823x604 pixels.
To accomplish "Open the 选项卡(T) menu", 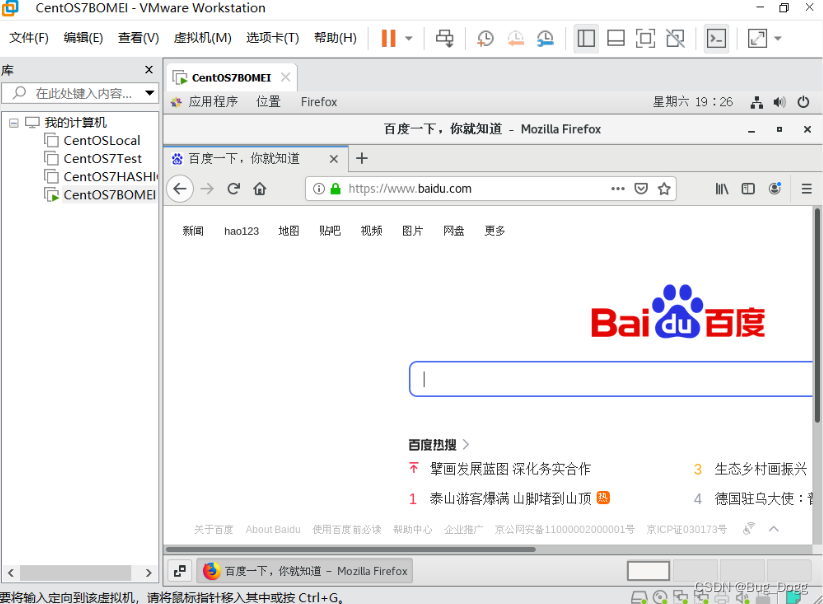I will tap(272, 38).
